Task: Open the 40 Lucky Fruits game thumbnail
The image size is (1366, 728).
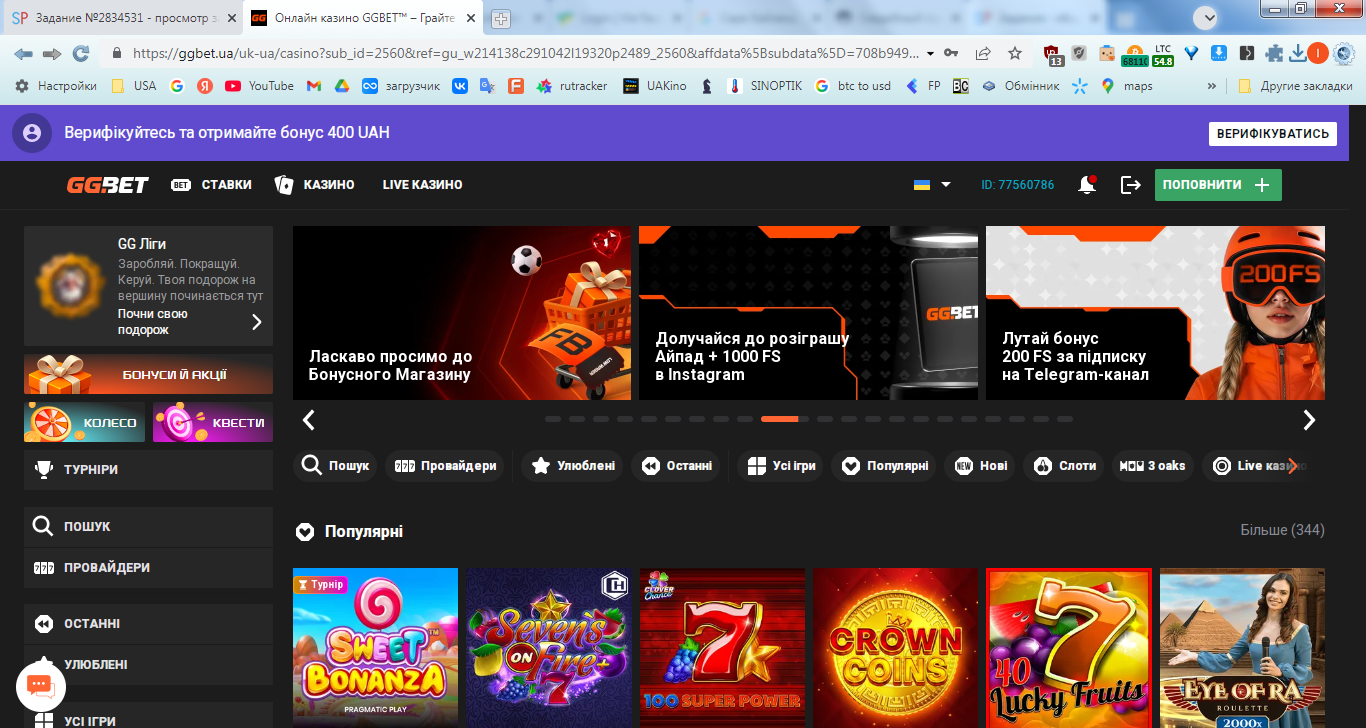Action: pyautogui.click(x=1069, y=648)
